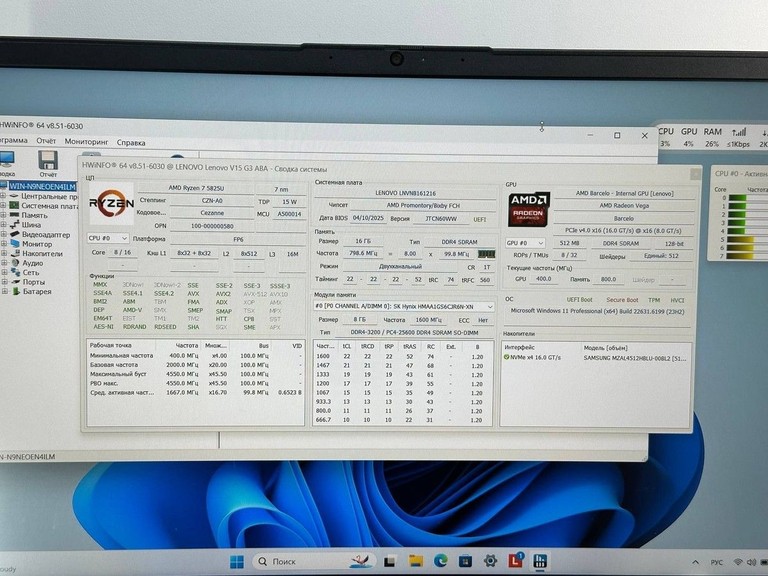Launch Microsoft Edge from the taskbar

coord(440,561)
